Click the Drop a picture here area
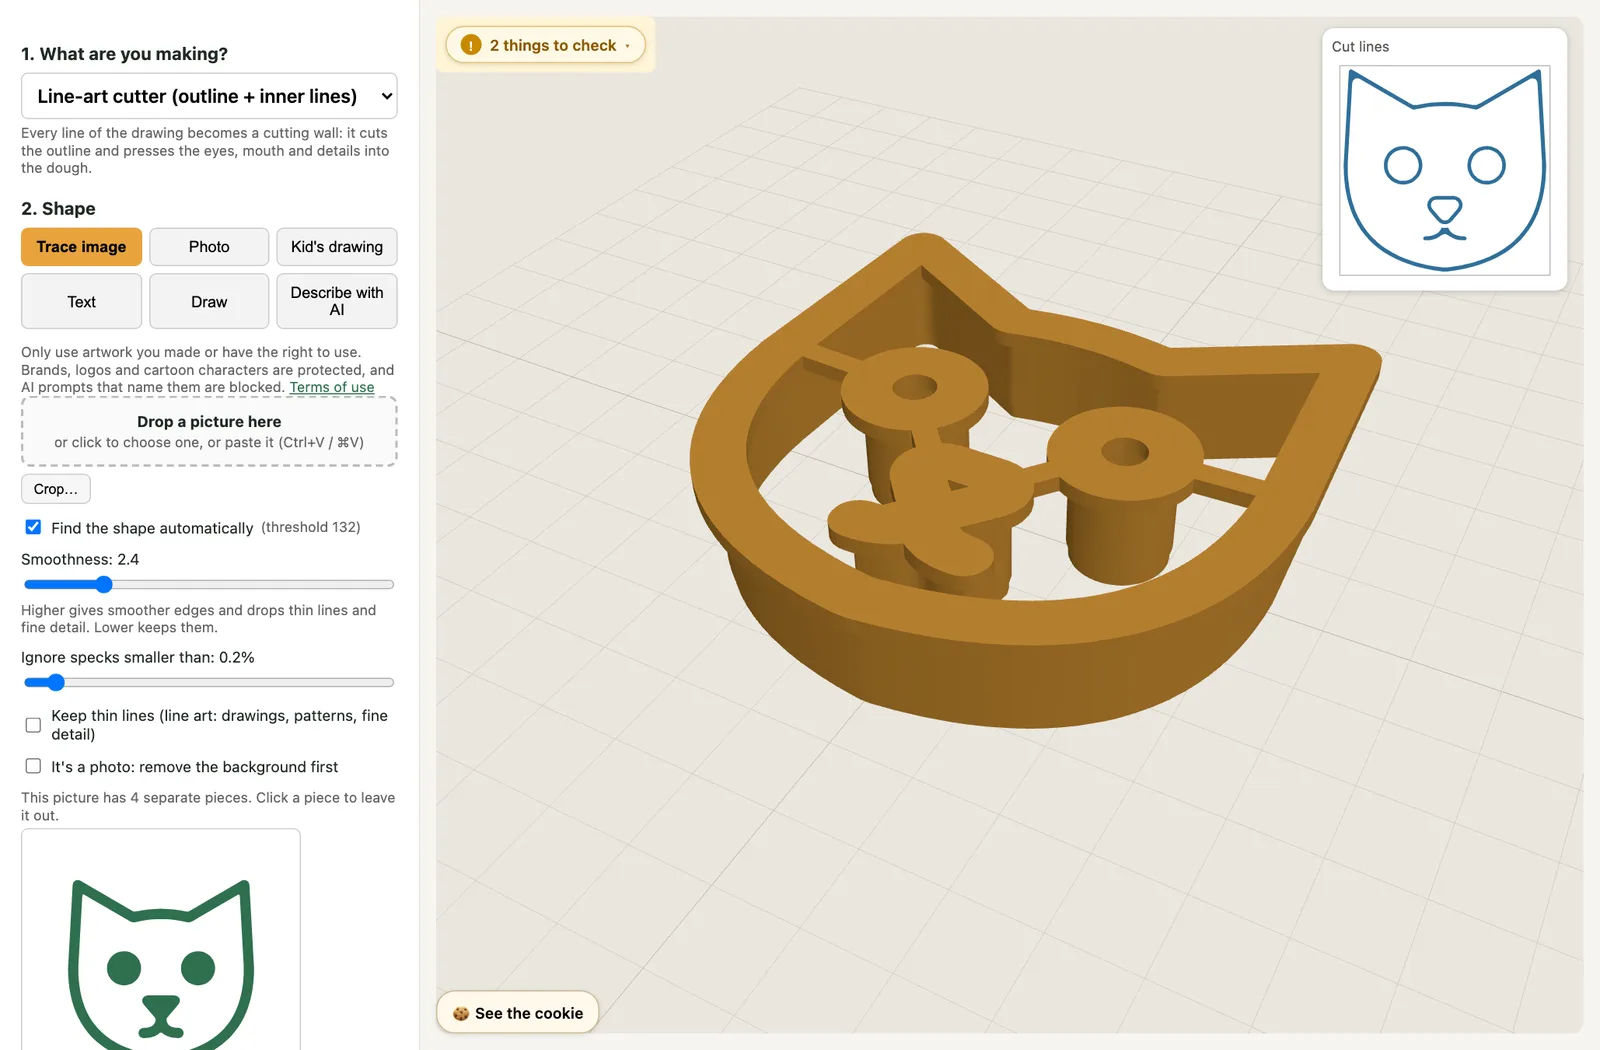Viewport: 1600px width, 1050px height. point(209,432)
